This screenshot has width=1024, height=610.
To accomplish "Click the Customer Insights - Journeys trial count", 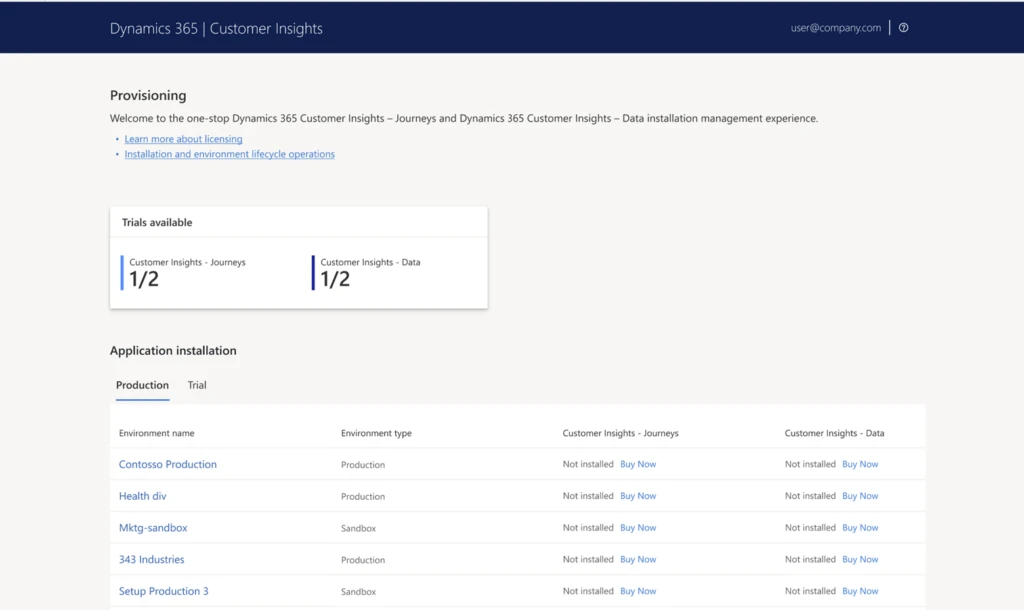I will 144,279.
